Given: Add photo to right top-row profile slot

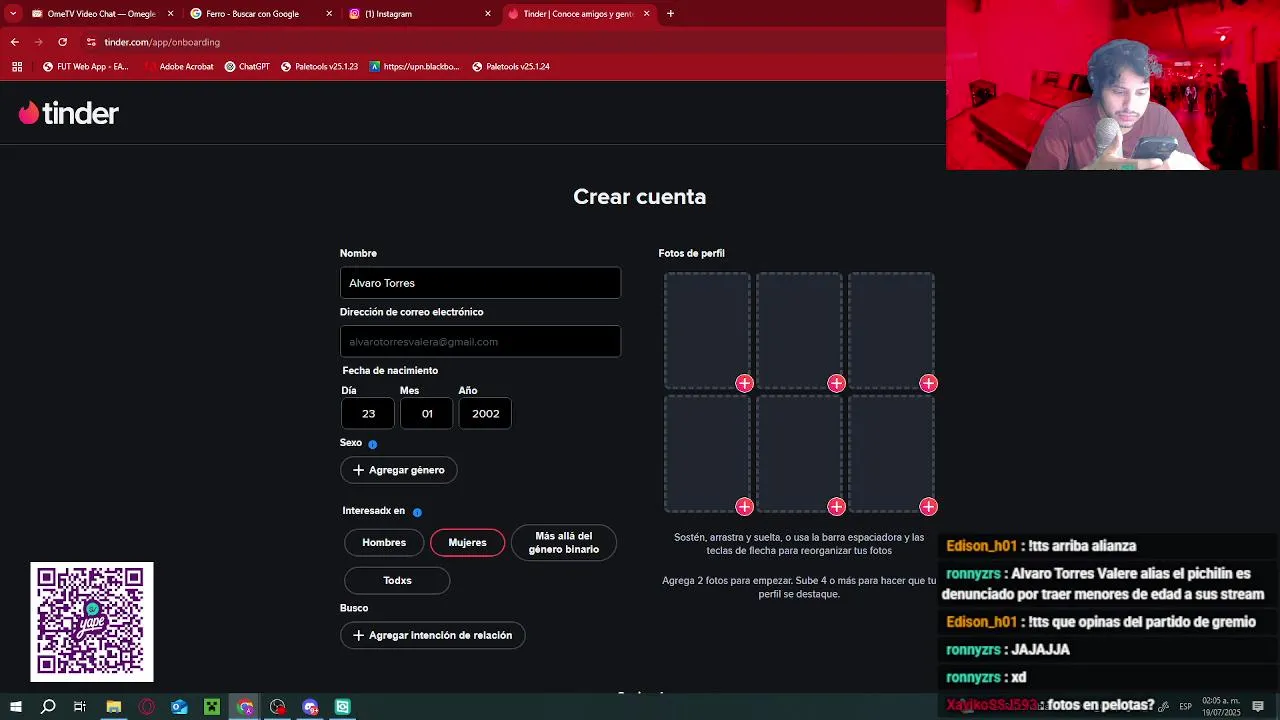Looking at the screenshot, I should pos(928,383).
